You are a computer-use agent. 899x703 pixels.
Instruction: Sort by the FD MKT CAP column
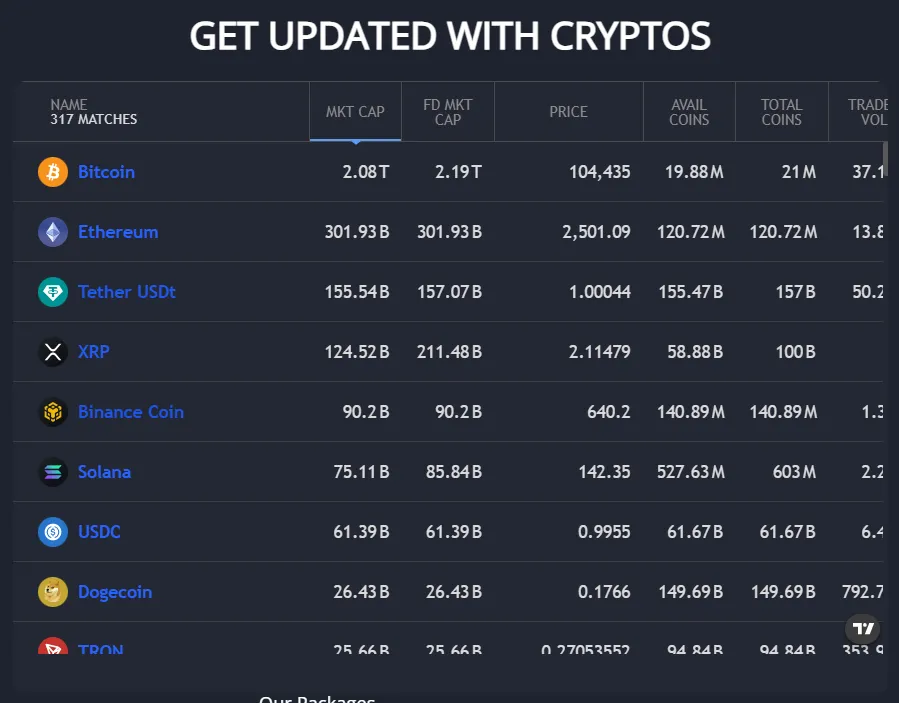(x=448, y=112)
